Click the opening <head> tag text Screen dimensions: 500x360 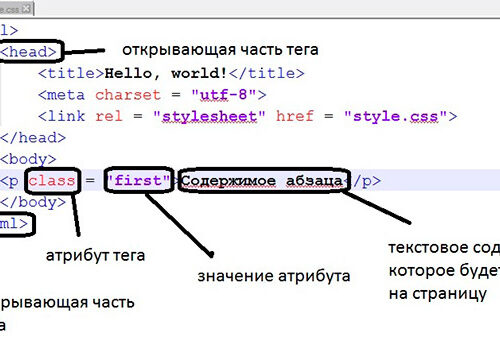[28, 52]
